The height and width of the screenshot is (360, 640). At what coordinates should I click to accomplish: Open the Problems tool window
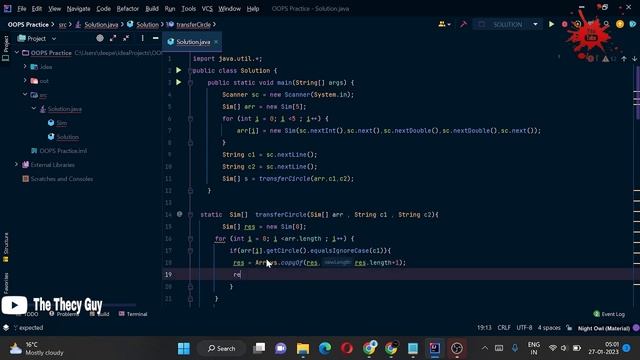coord(64,314)
